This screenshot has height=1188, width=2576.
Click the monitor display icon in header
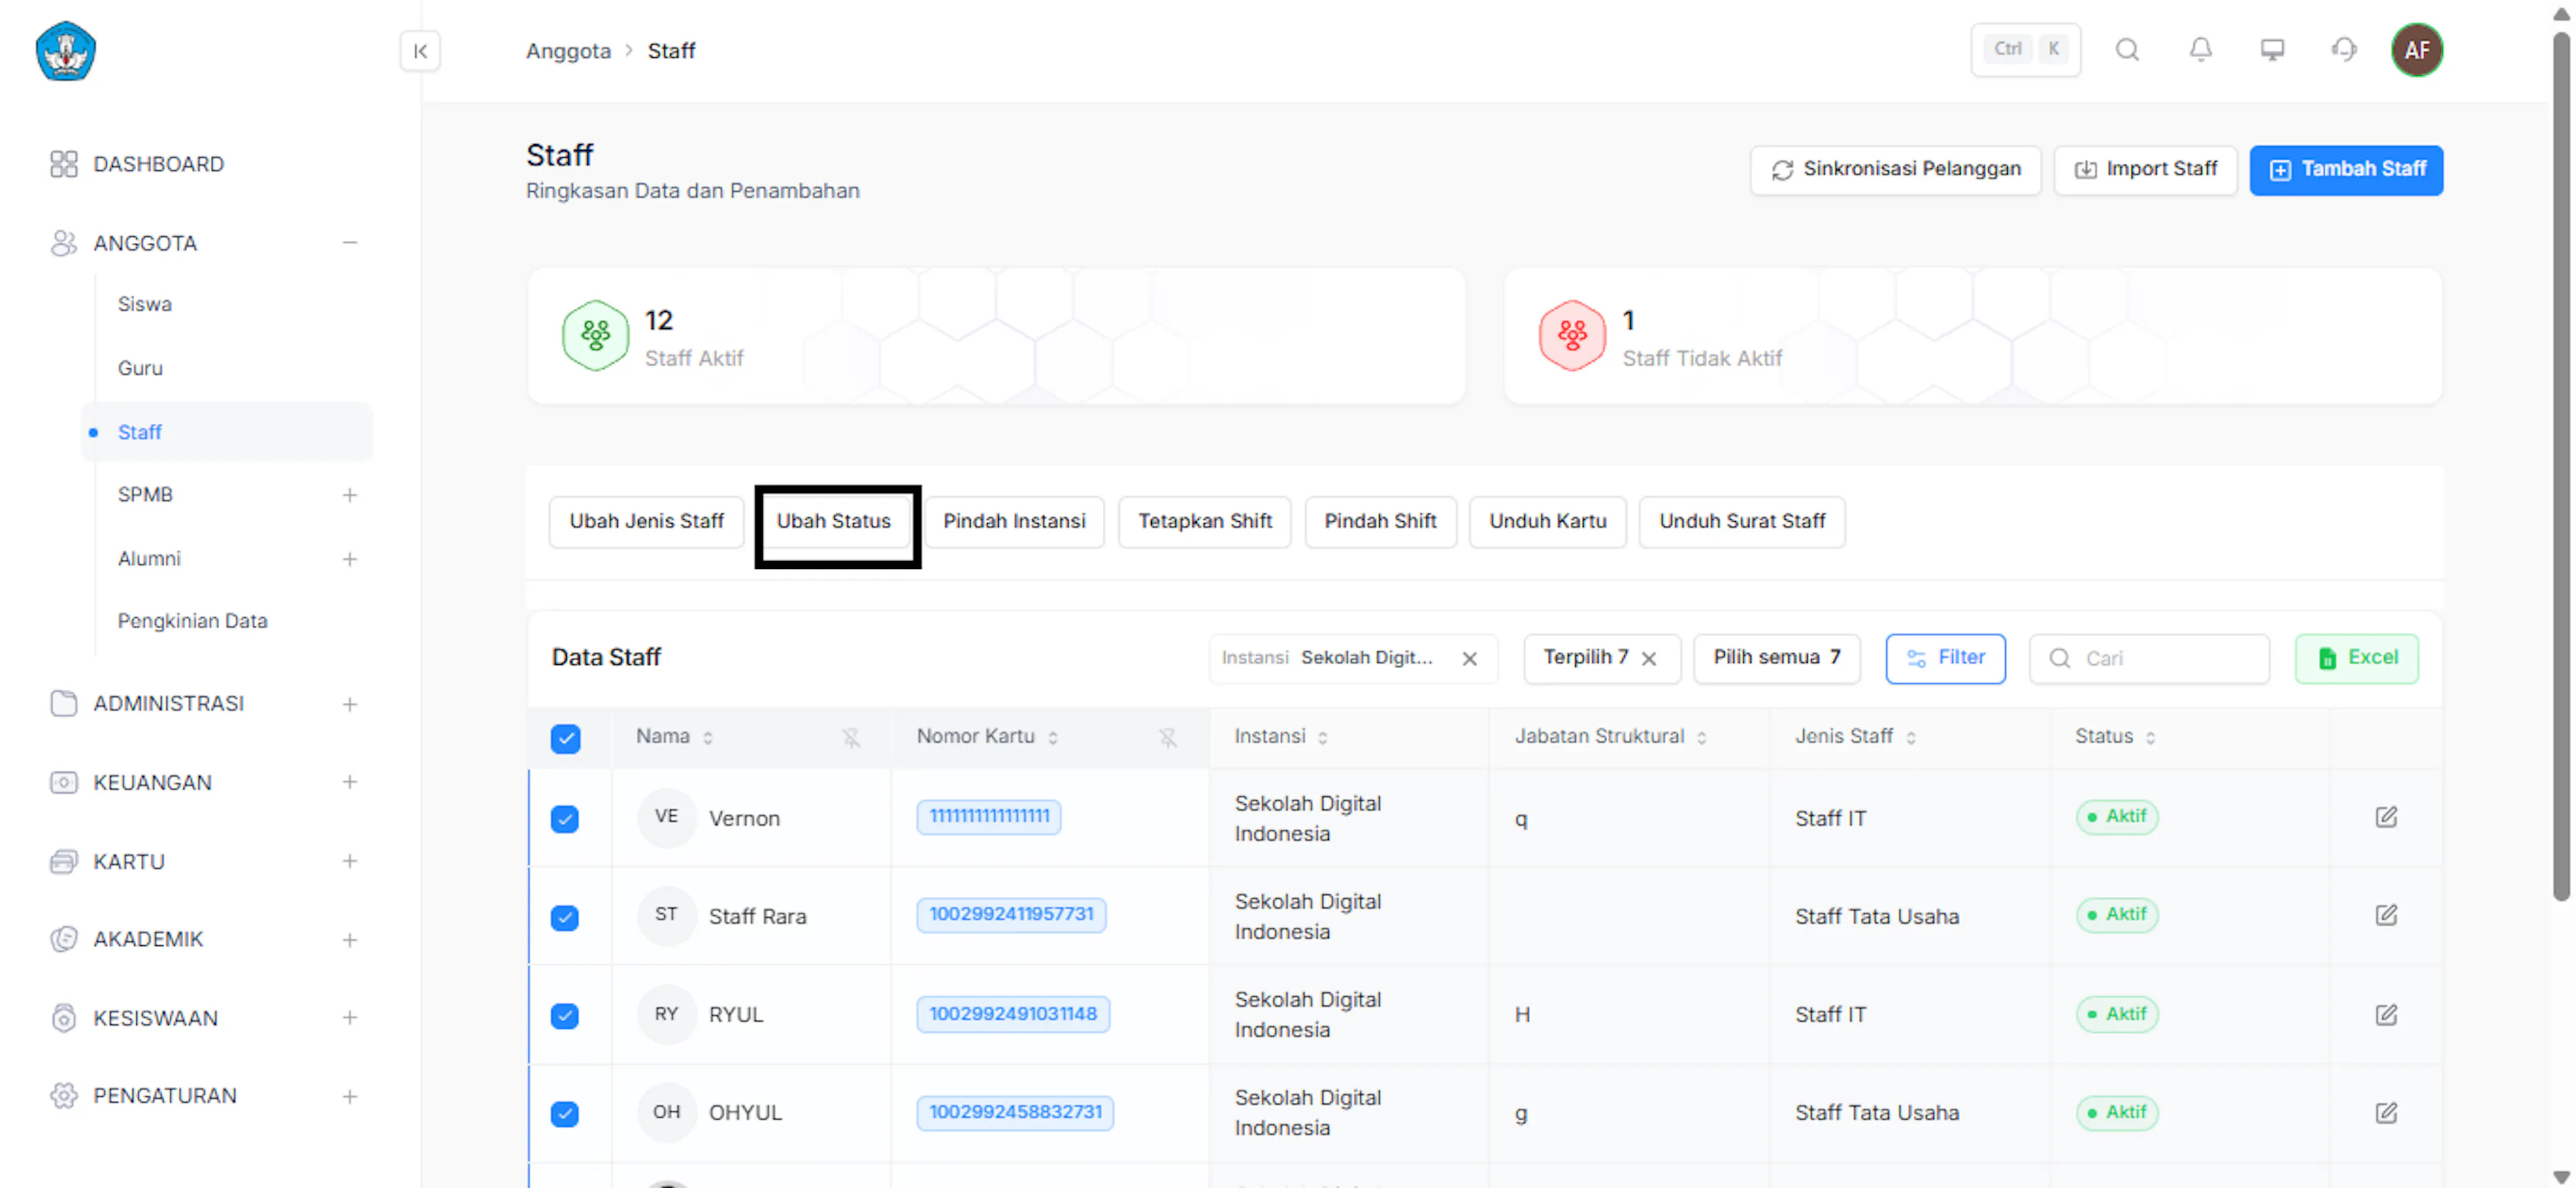[x=2272, y=49]
